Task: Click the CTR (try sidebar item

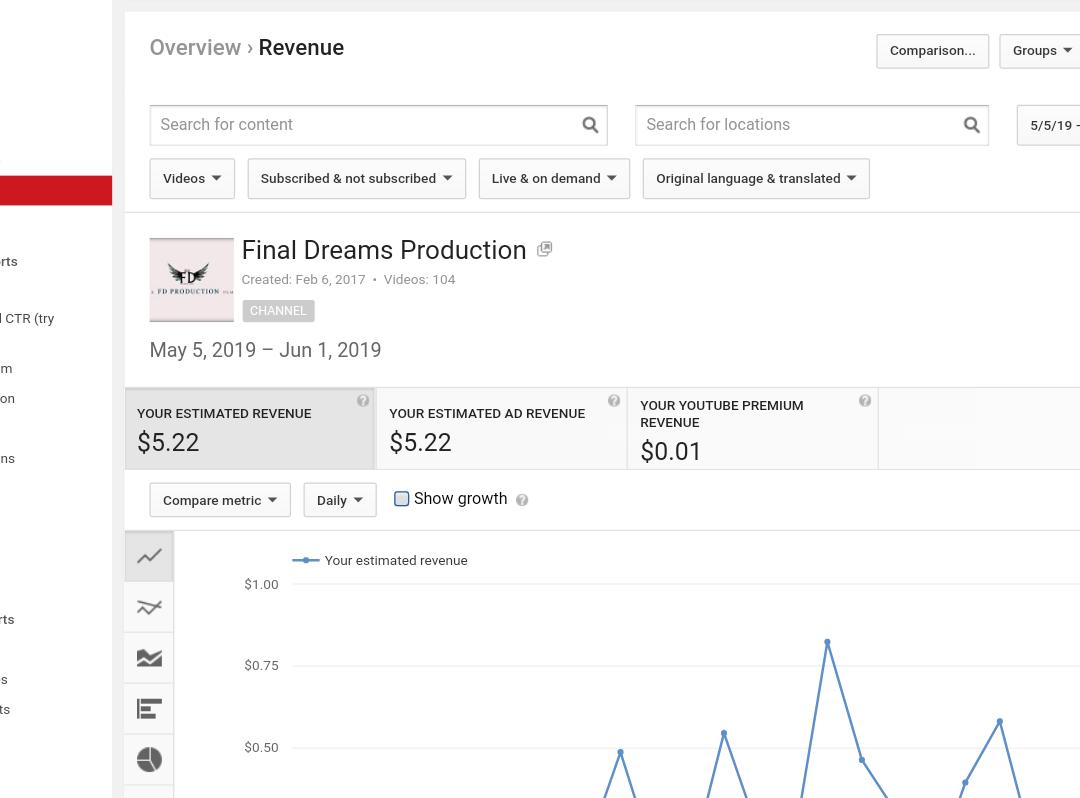Action: coord(28,319)
